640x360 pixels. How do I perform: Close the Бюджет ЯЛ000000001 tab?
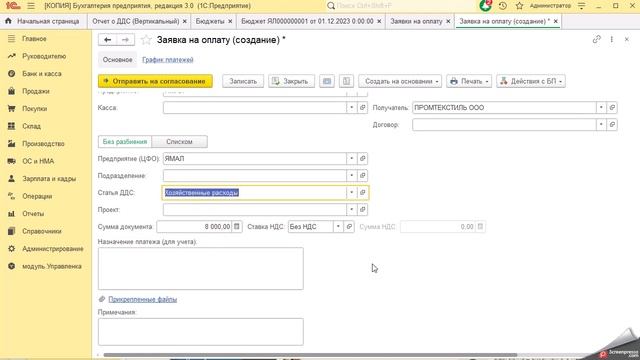point(379,21)
